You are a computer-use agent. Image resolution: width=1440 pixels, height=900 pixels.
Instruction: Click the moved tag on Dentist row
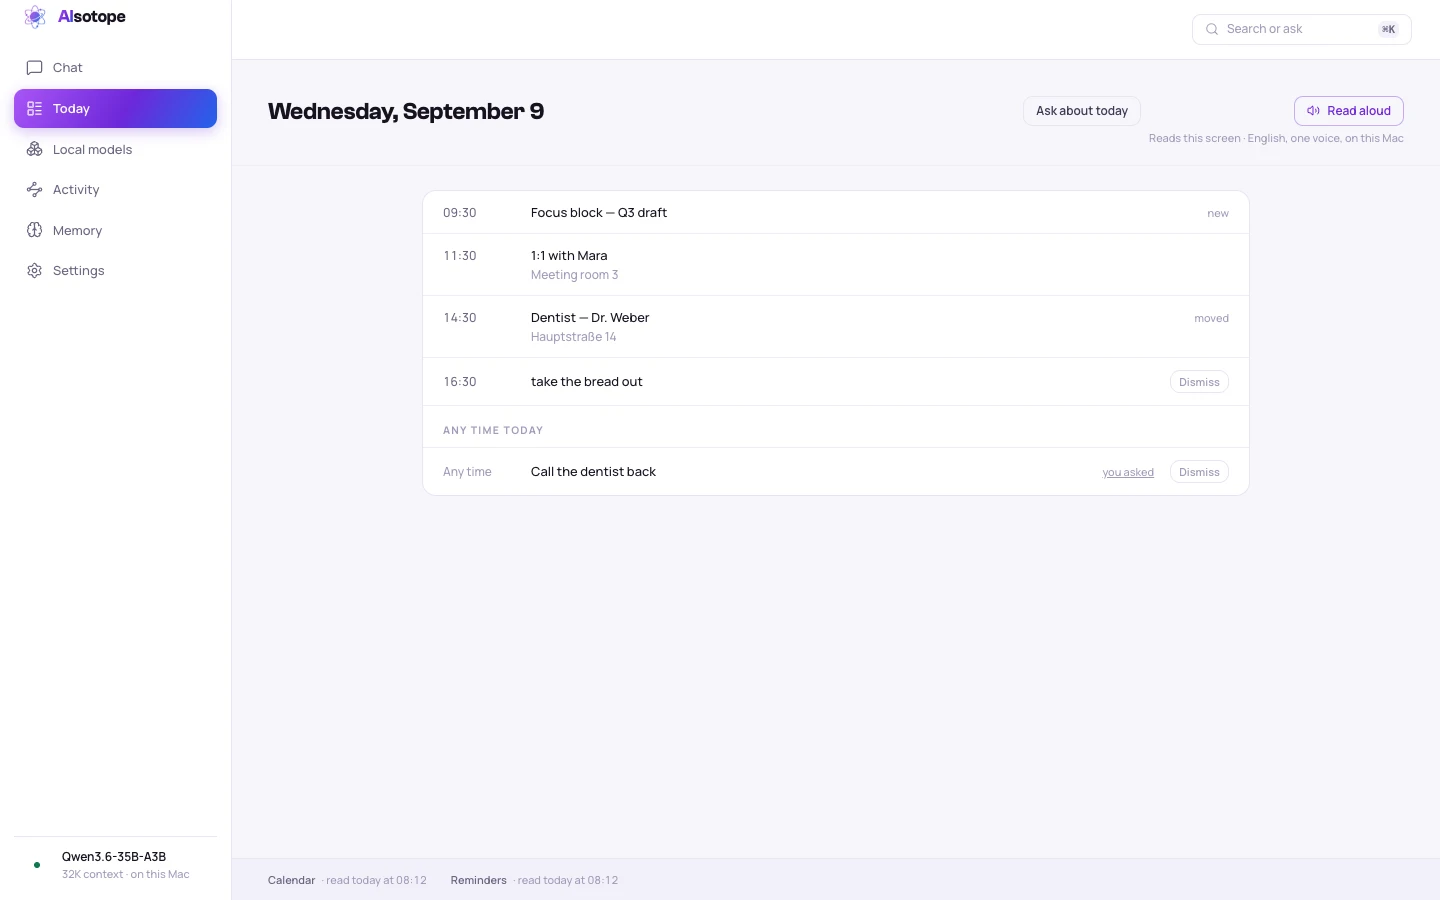pos(1211,318)
